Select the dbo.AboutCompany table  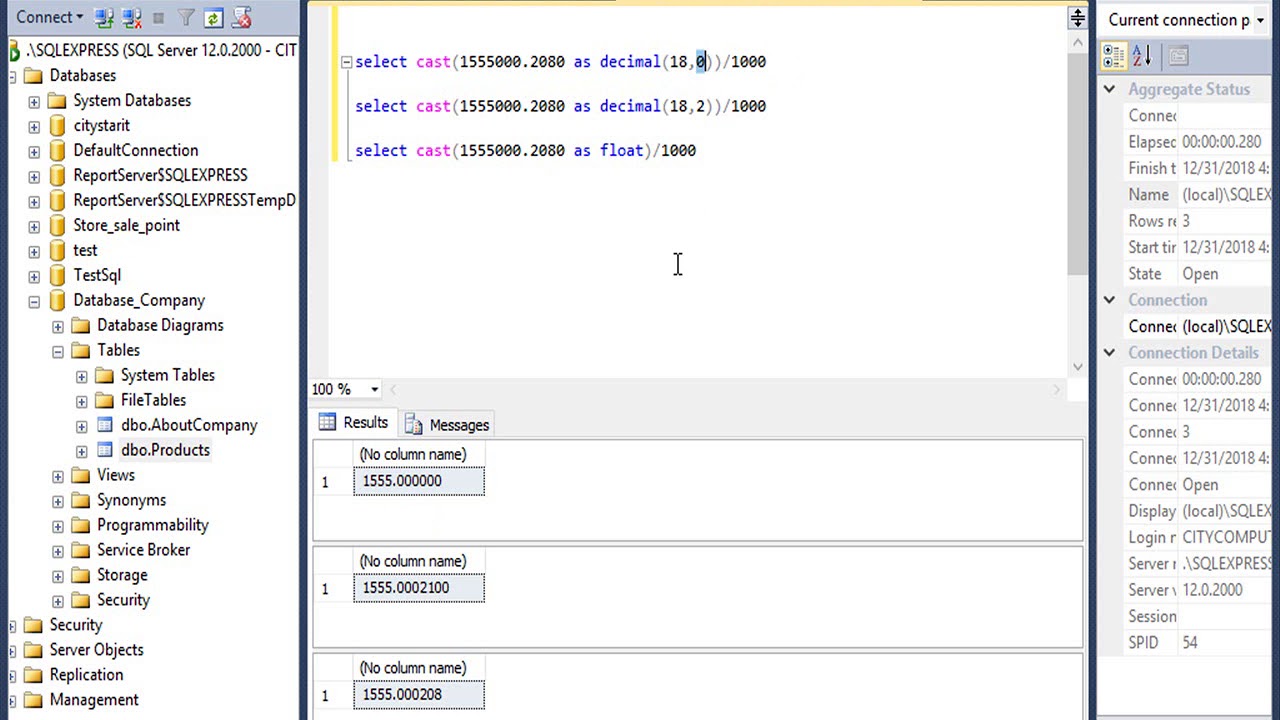pyautogui.click(x=189, y=425)
